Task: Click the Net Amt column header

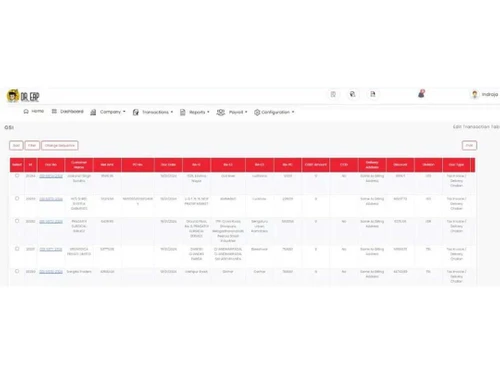Action: click(x=107, y=165)
